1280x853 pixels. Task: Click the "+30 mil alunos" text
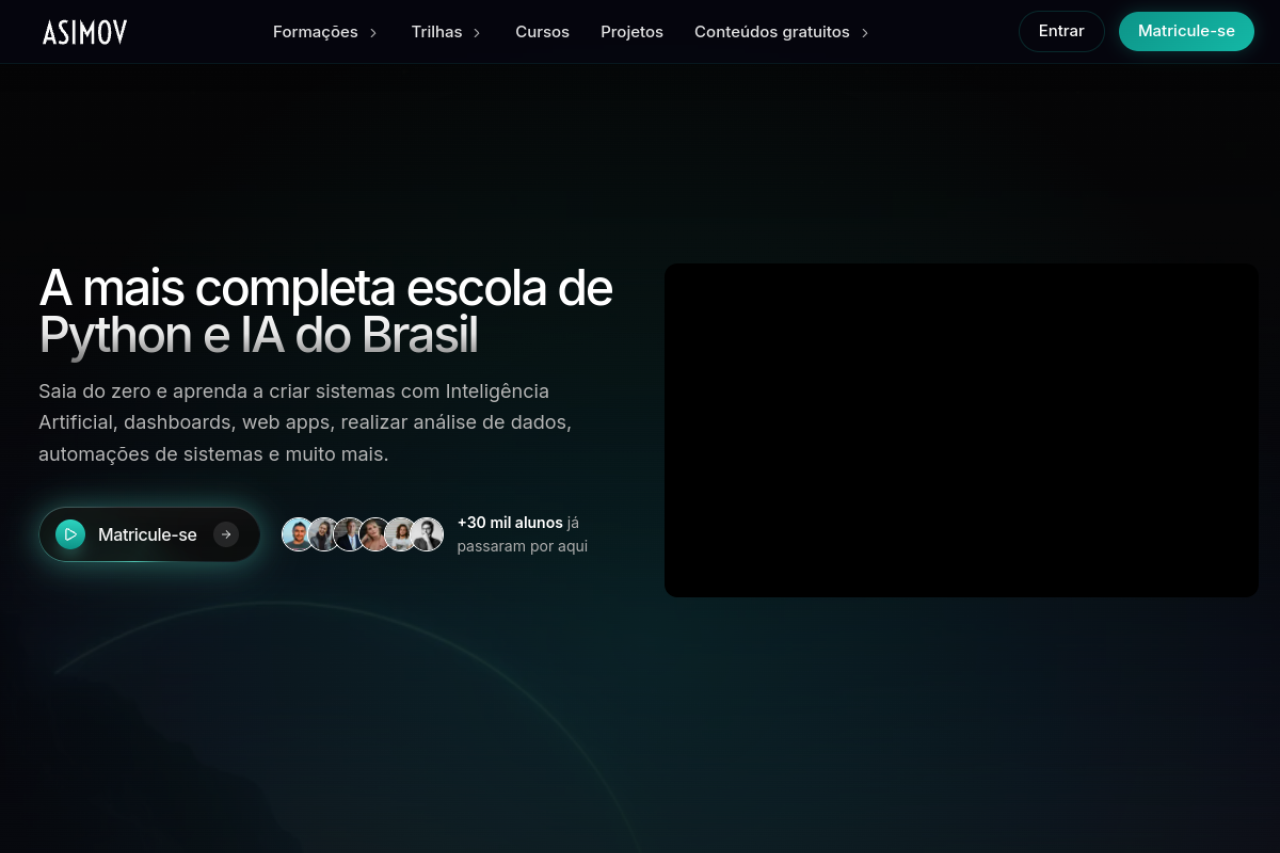coord(510,522)
